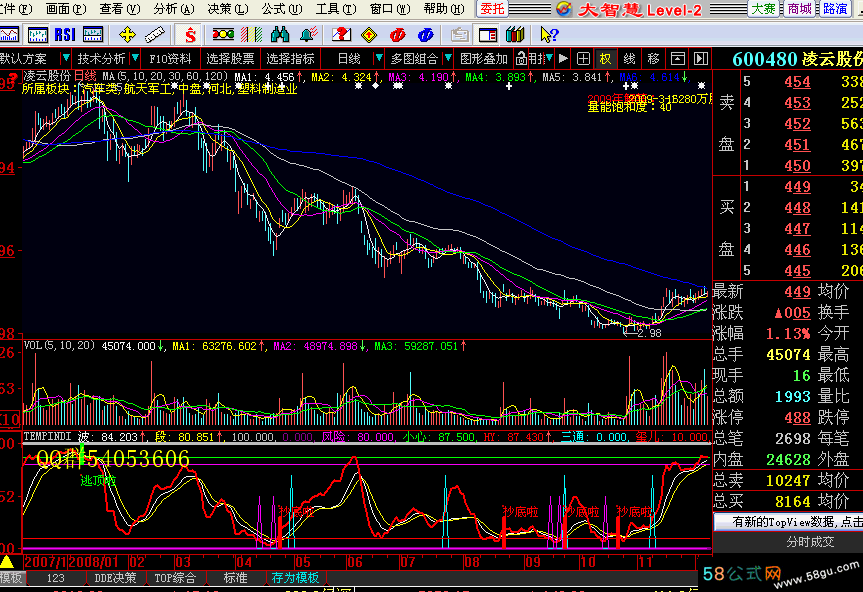Screen dimensions: 863x592
Task: Click the 600480 stock code title
Action: click(x=765, y=59)
